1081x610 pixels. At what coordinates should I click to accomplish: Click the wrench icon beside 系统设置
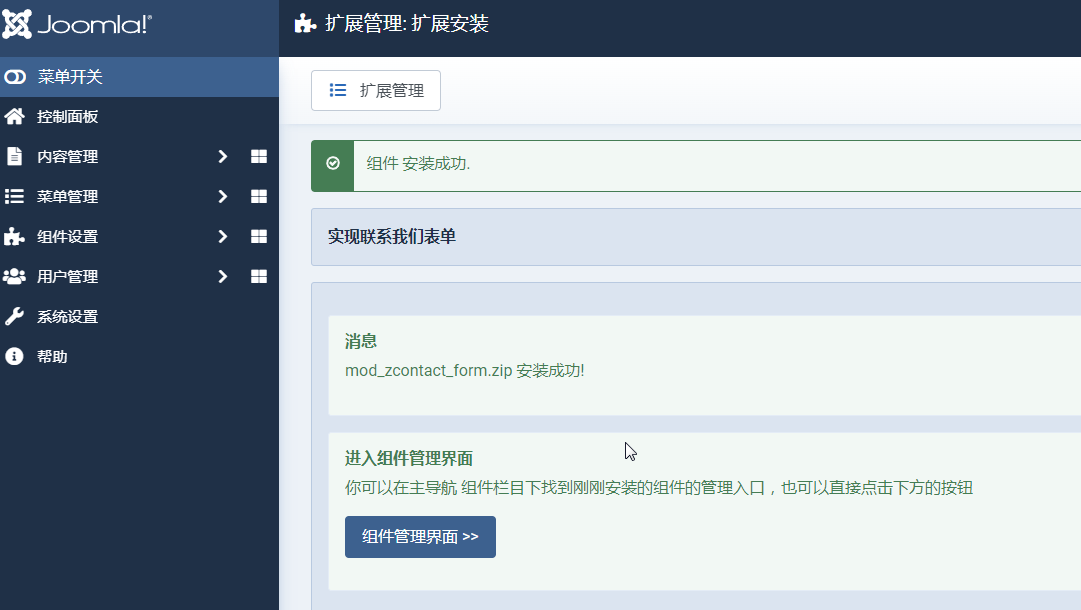tap(14, 316)
